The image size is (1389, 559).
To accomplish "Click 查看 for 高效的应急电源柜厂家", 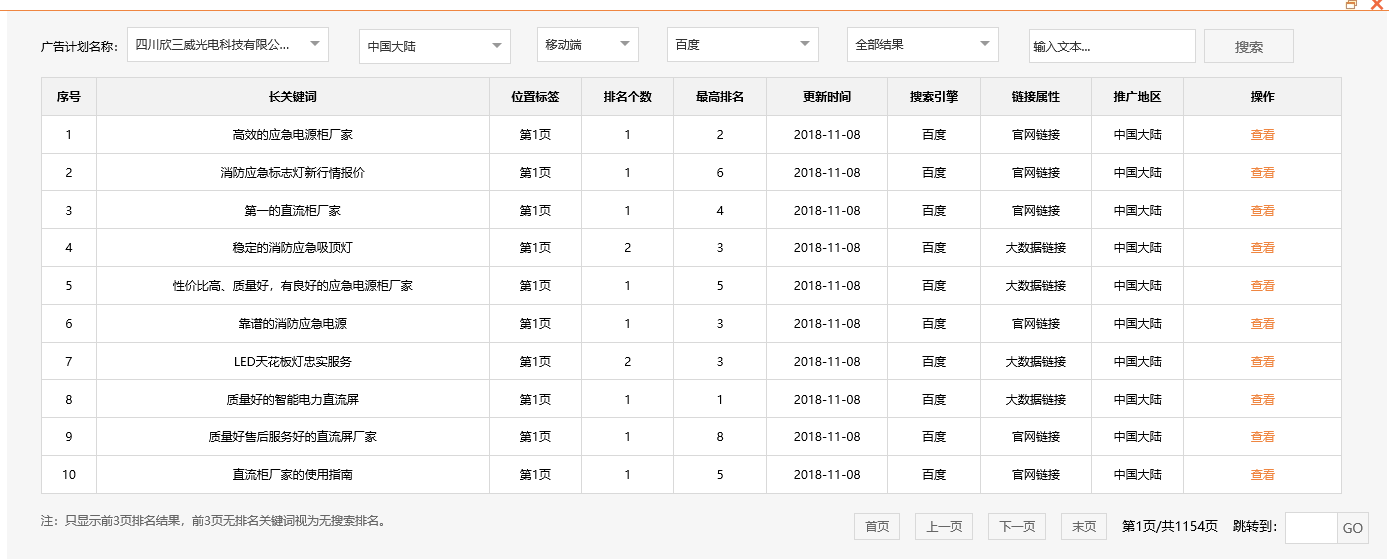I will (x=1262, y=135).
